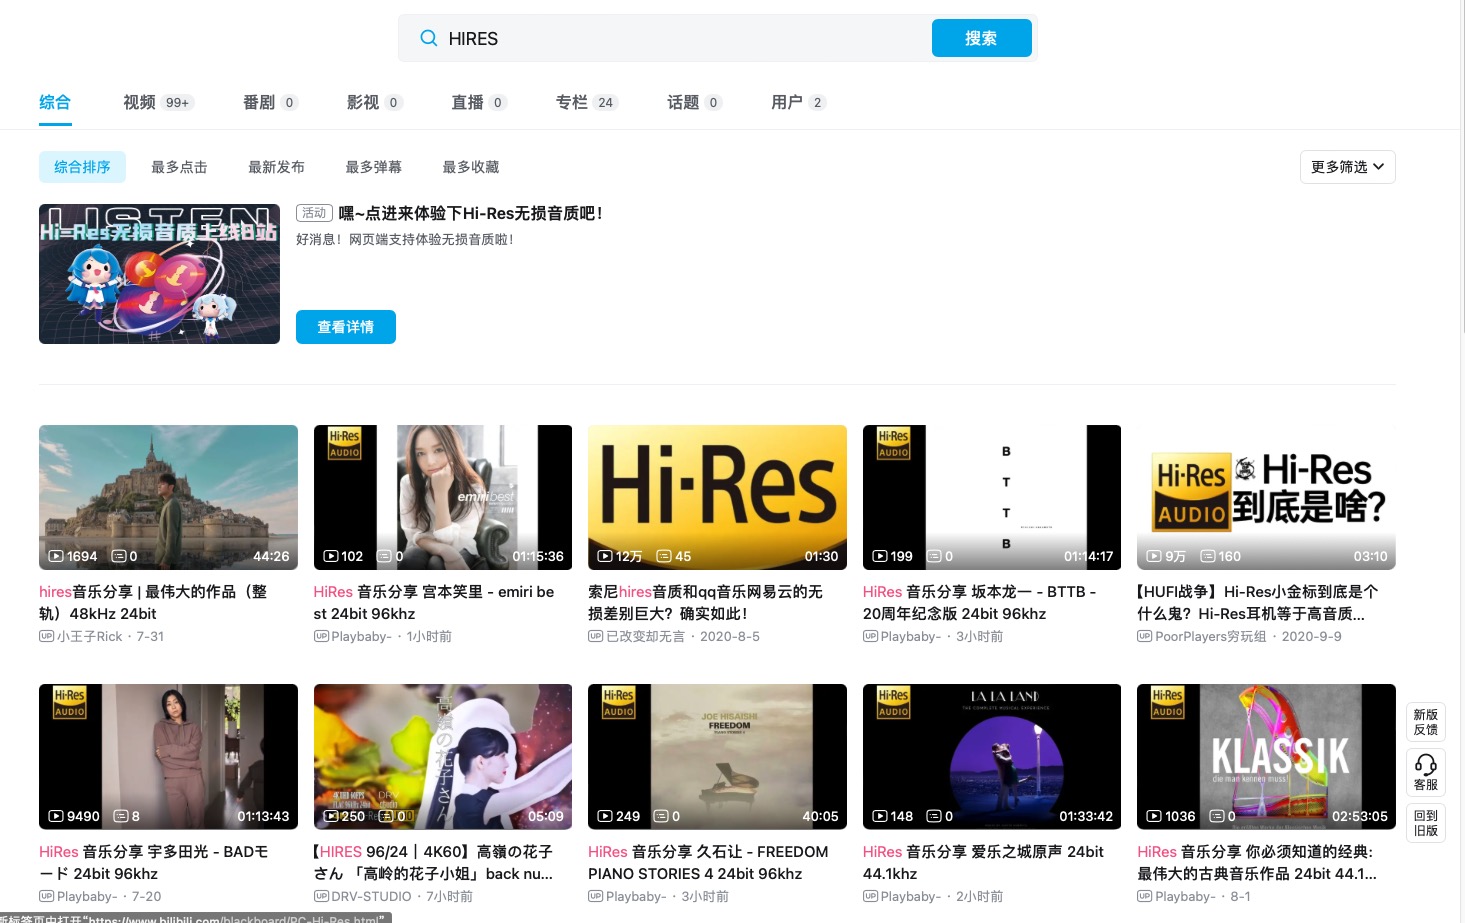The height and width of the screenshot is (923, 1465).
Task: Click title HiRes 音乐分享 坂本龙一 BTTB
Action: (979, 603)
